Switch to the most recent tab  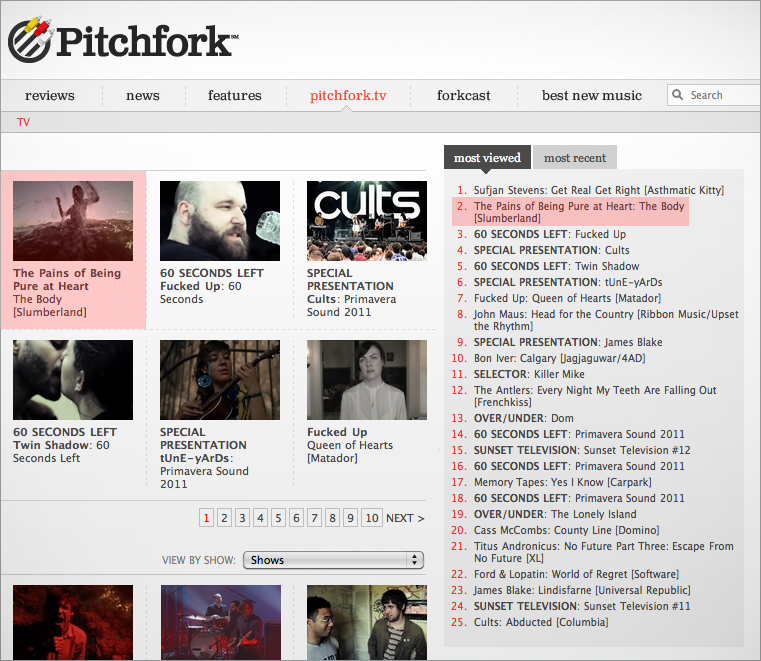(x=575, y=158)
